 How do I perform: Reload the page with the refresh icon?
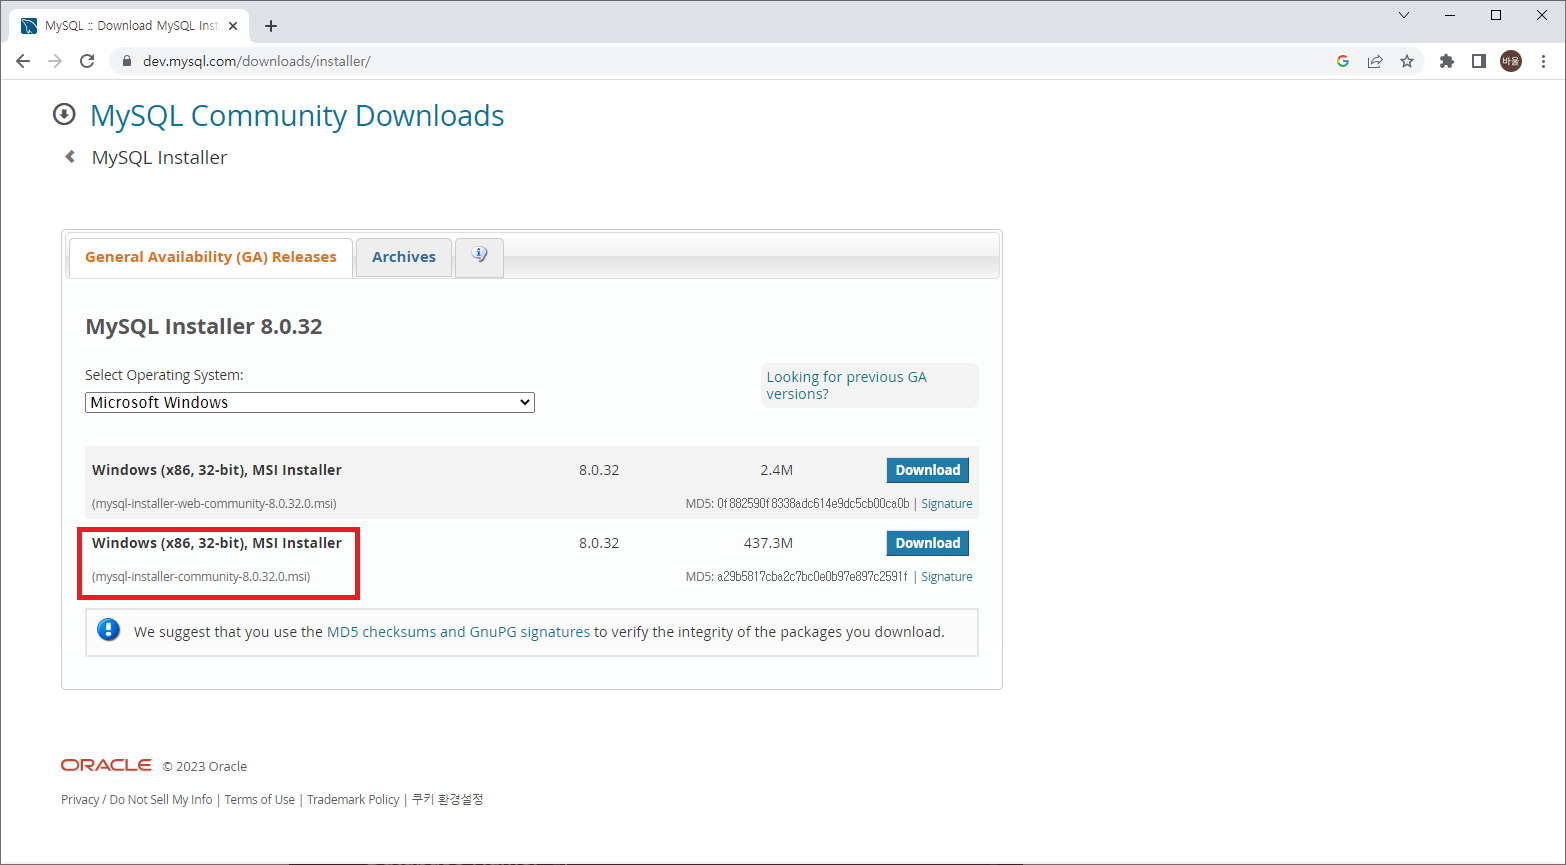[x=87, y=61]
